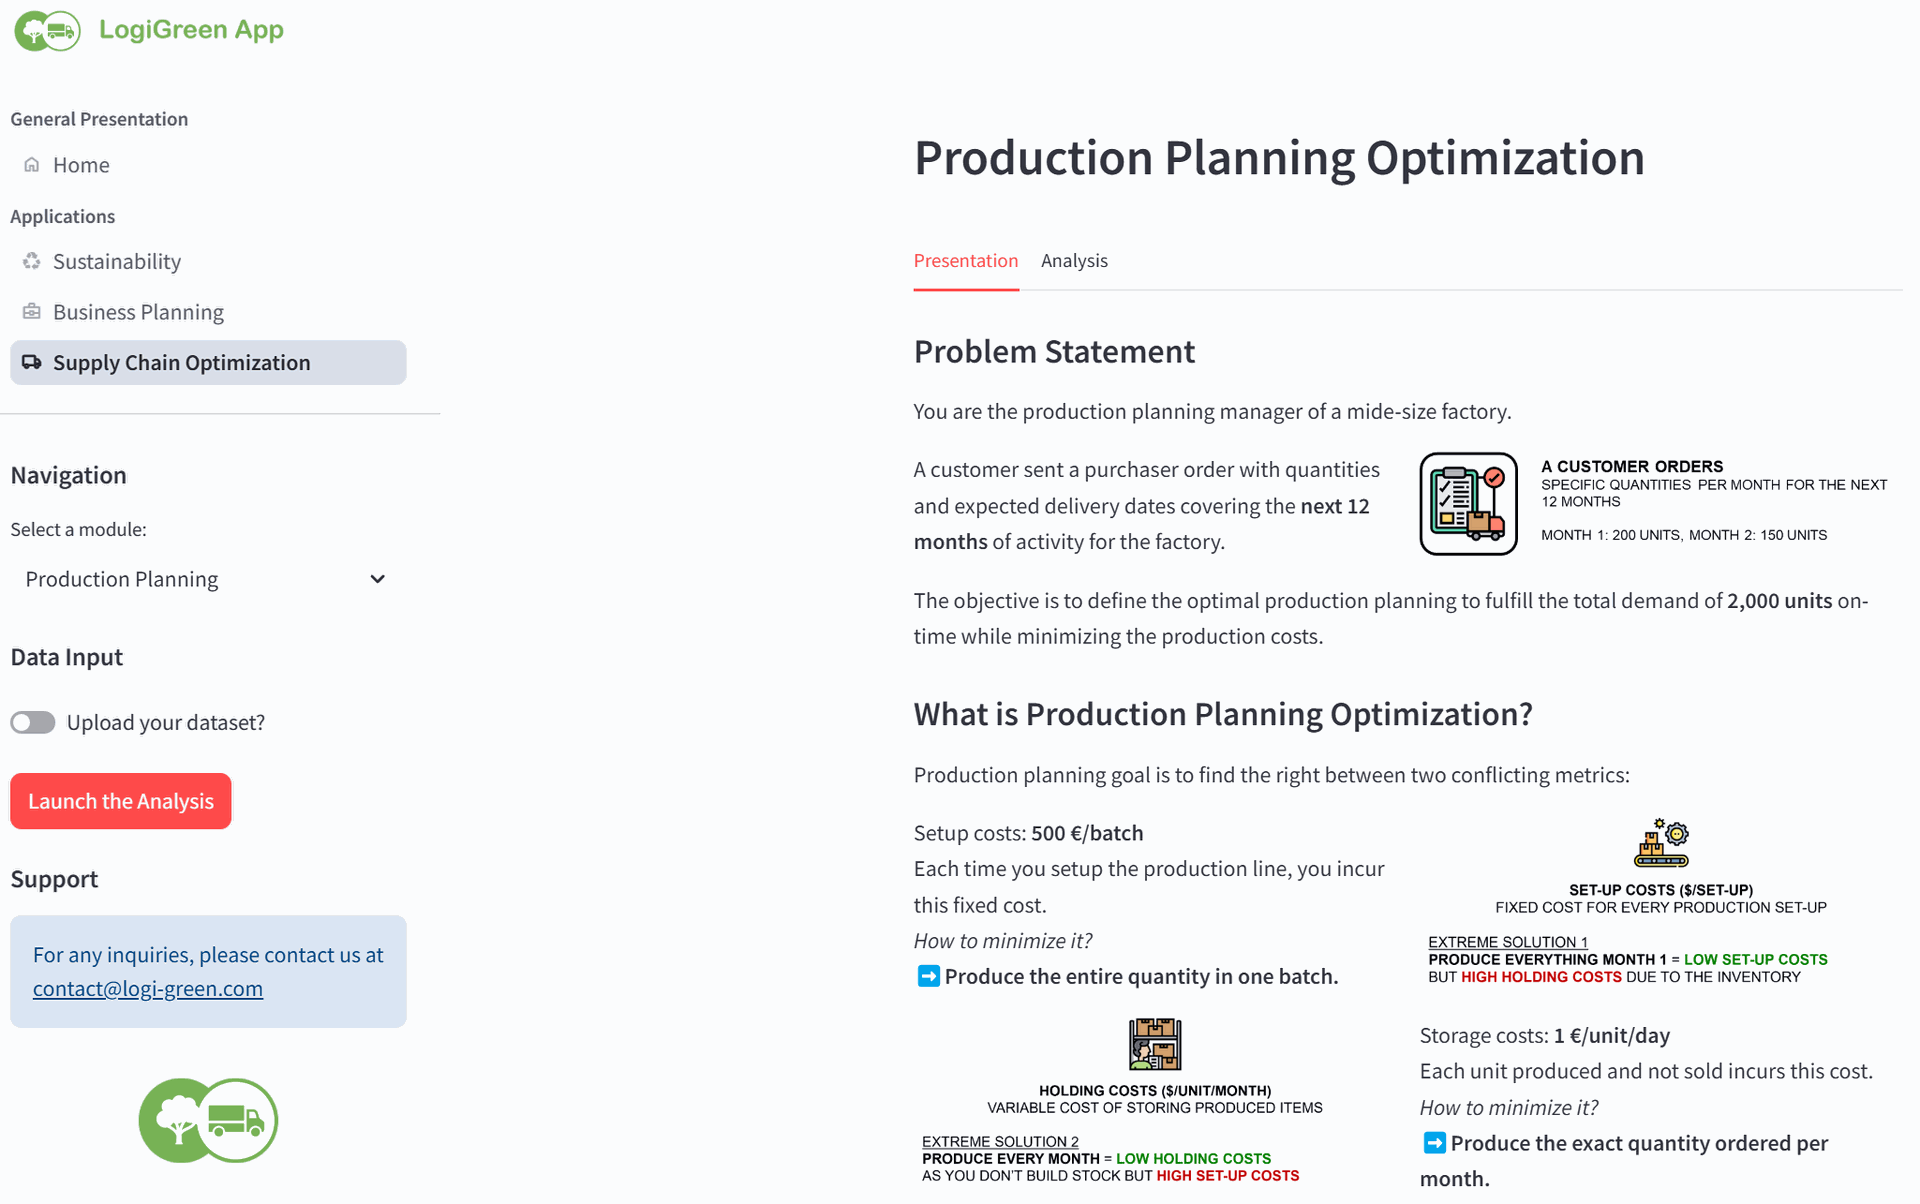Click the Supply Chain Optimization truck icon
The width and height of the screenshot is (1920, 1204).
tap(32, 362)
